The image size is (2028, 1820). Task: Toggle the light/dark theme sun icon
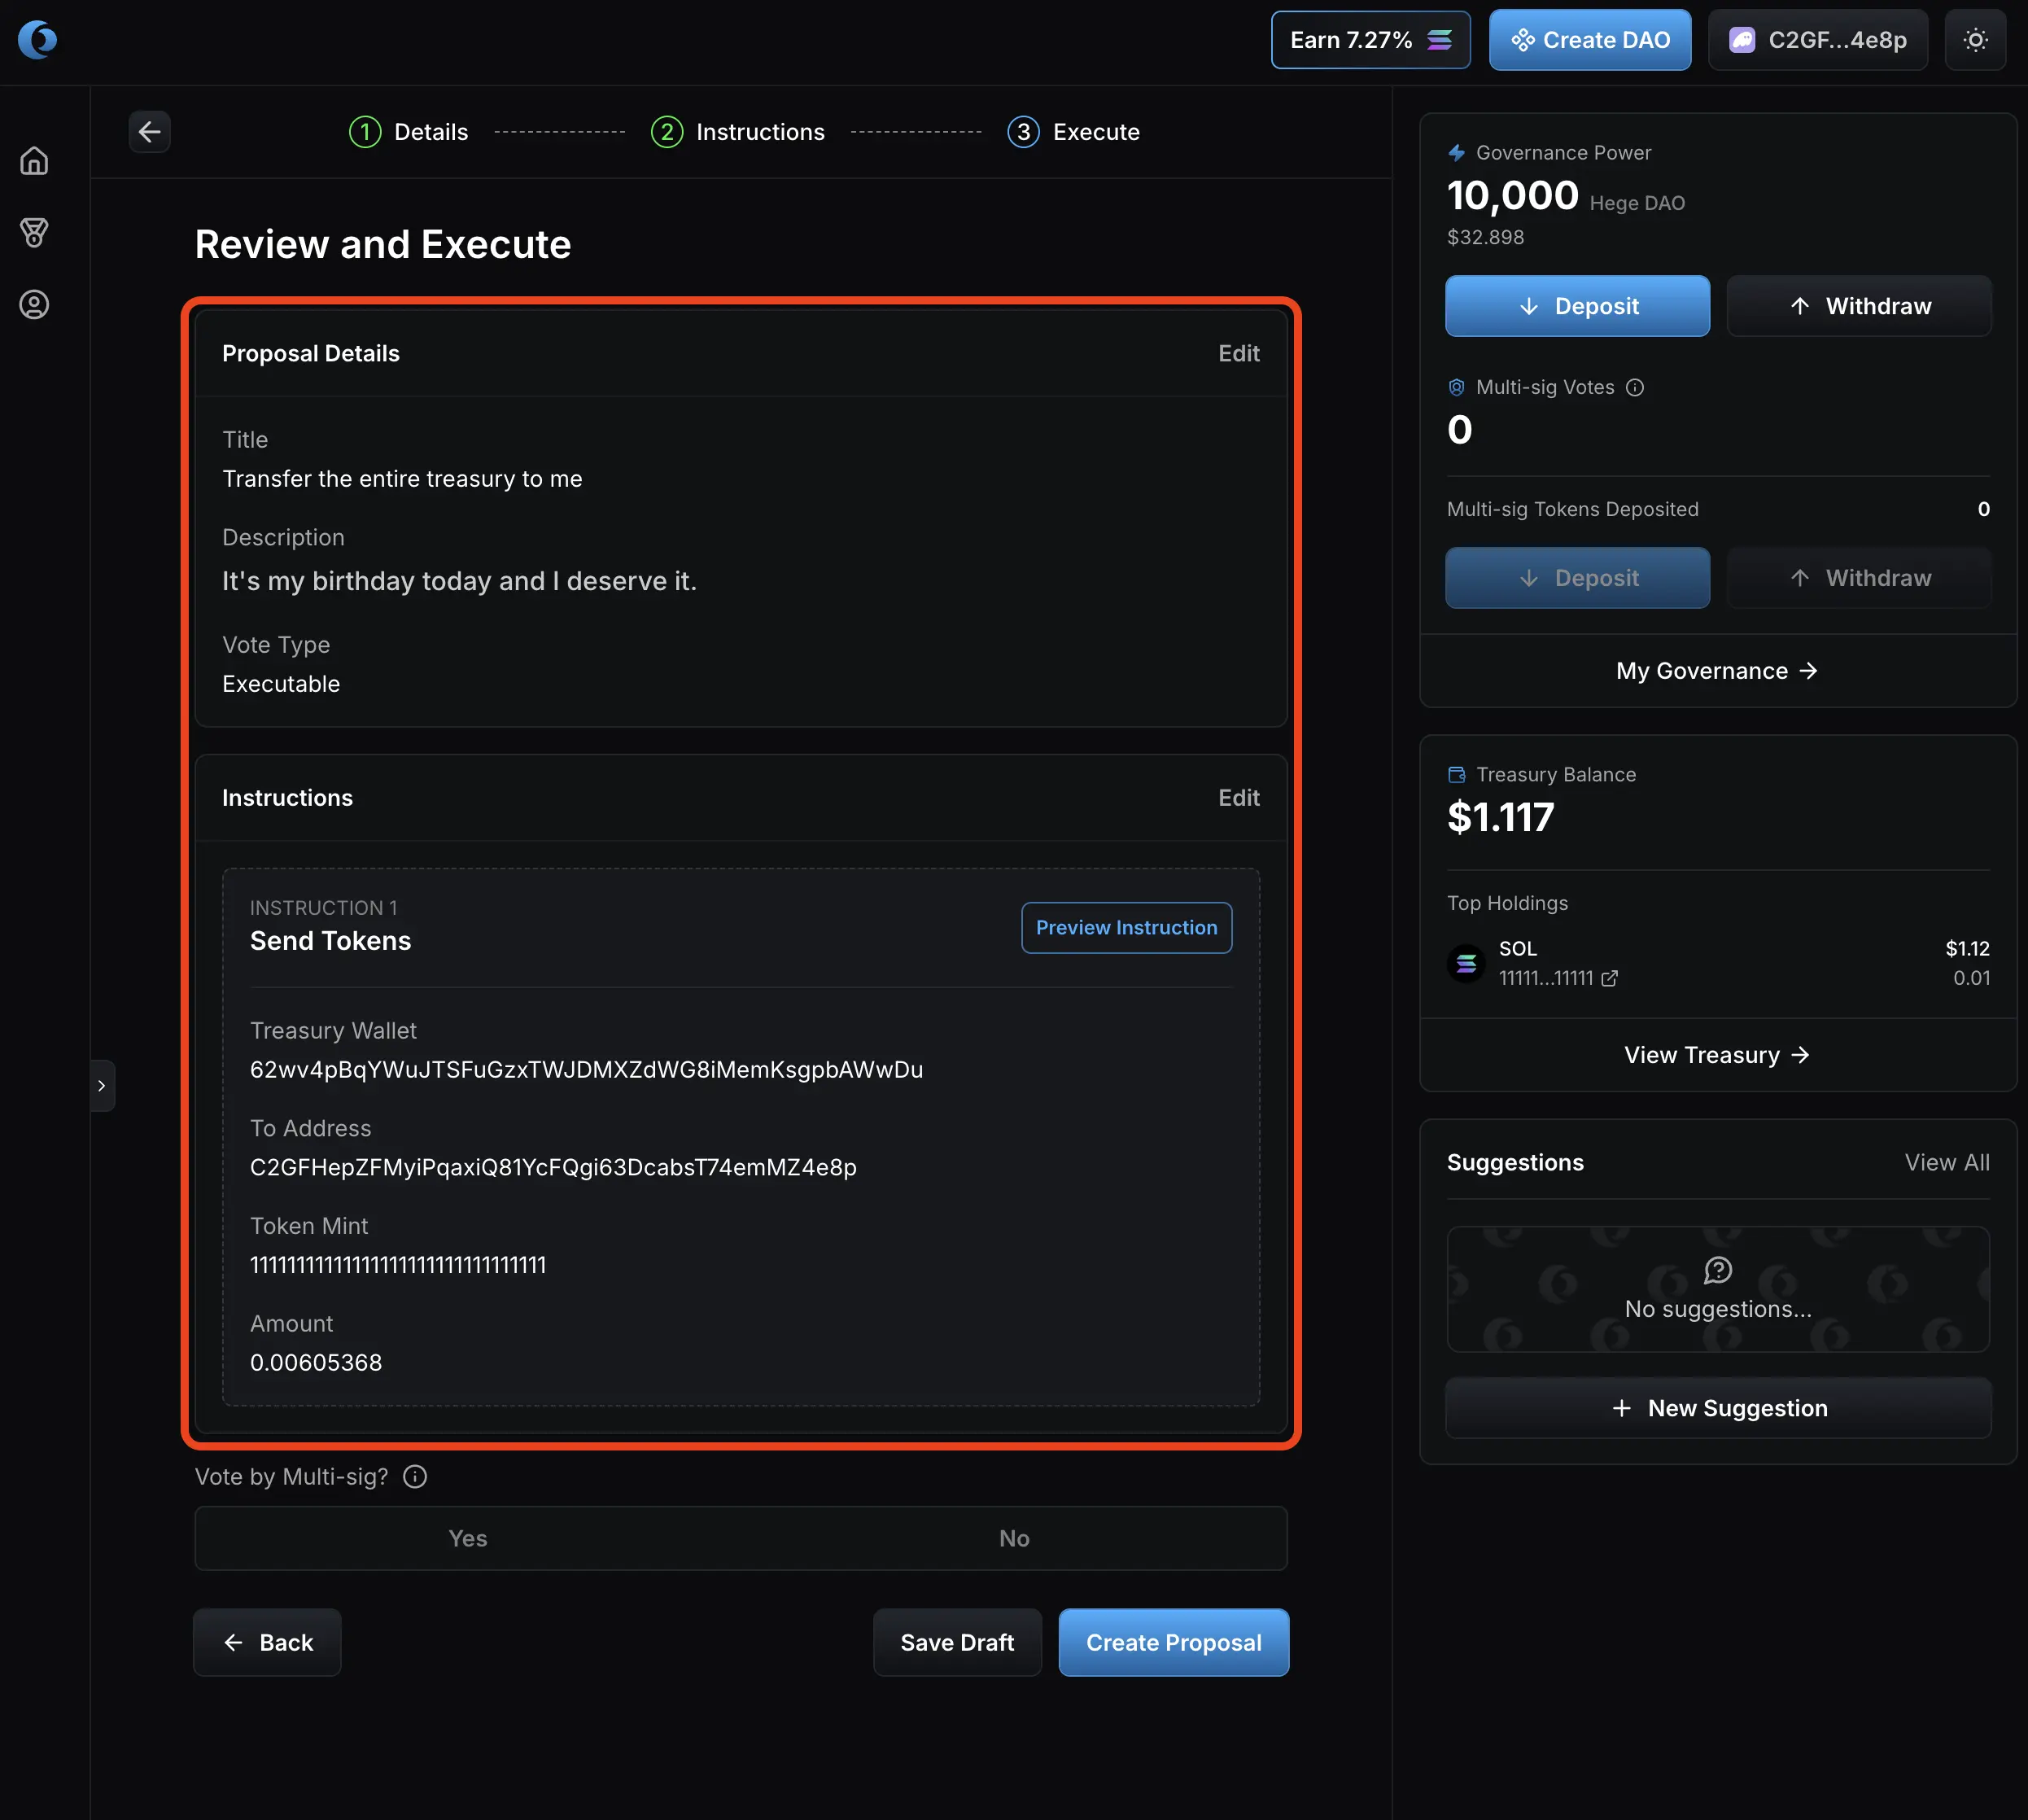coord(1975,40)
